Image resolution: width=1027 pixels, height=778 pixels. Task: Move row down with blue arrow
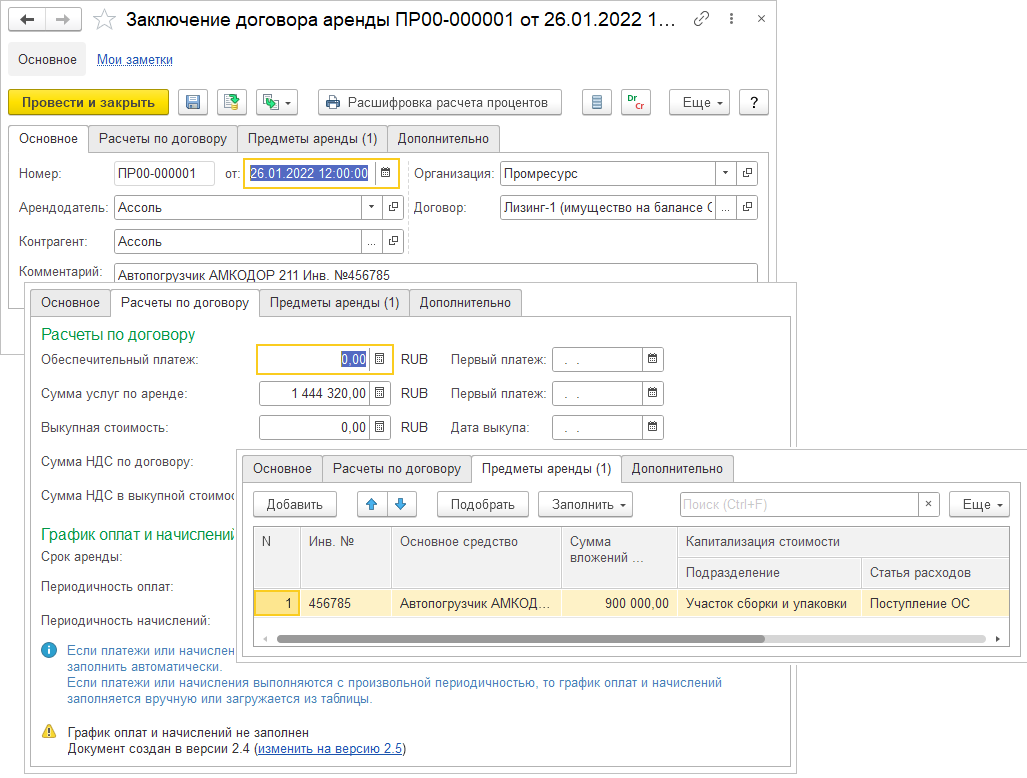400,504
